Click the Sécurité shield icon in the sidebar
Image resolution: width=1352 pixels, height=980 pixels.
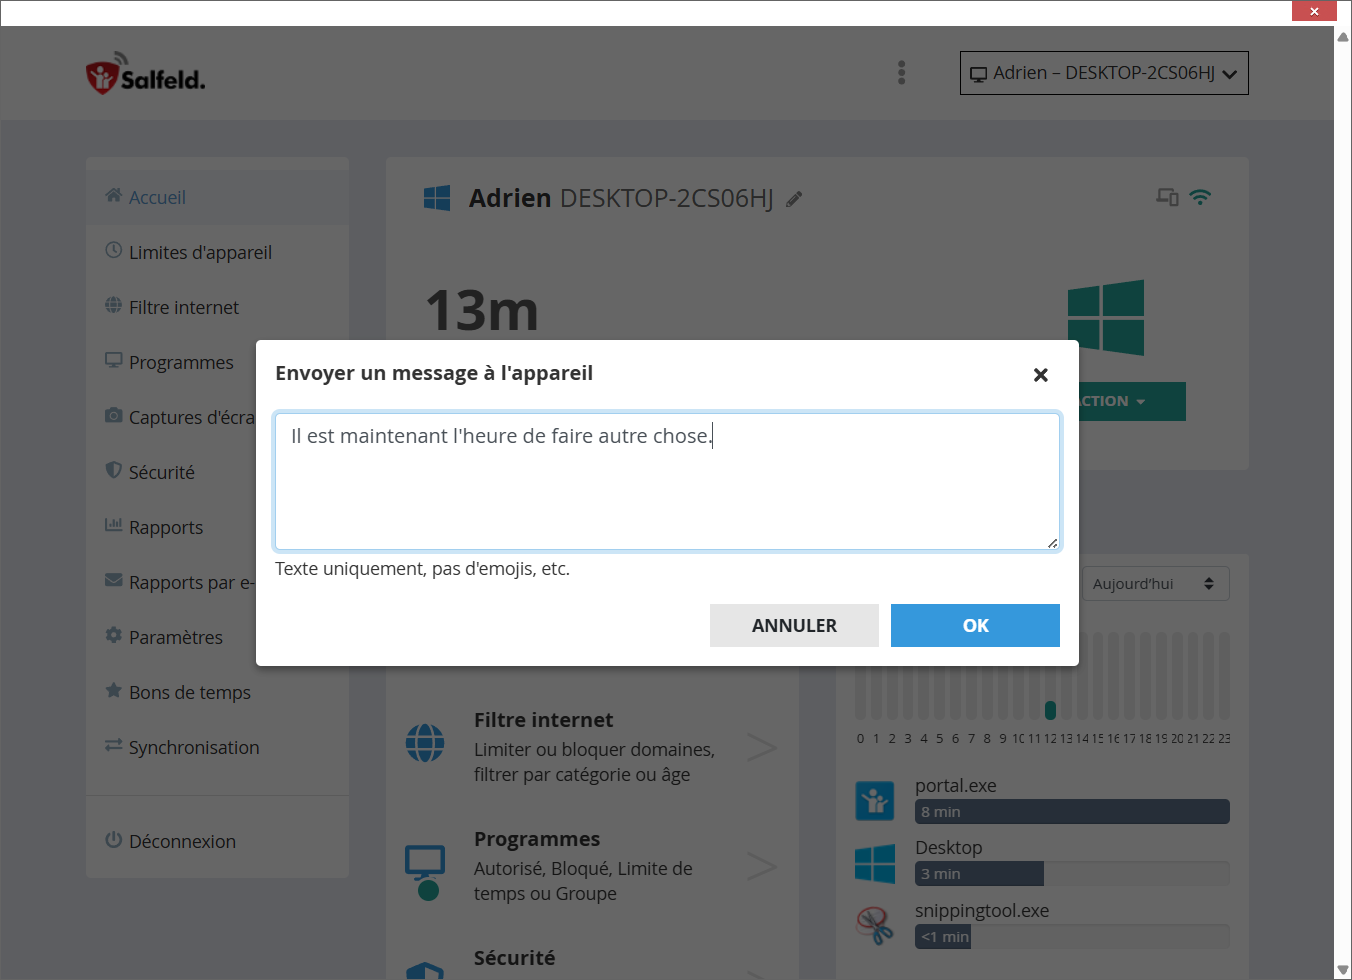(114, 470)
